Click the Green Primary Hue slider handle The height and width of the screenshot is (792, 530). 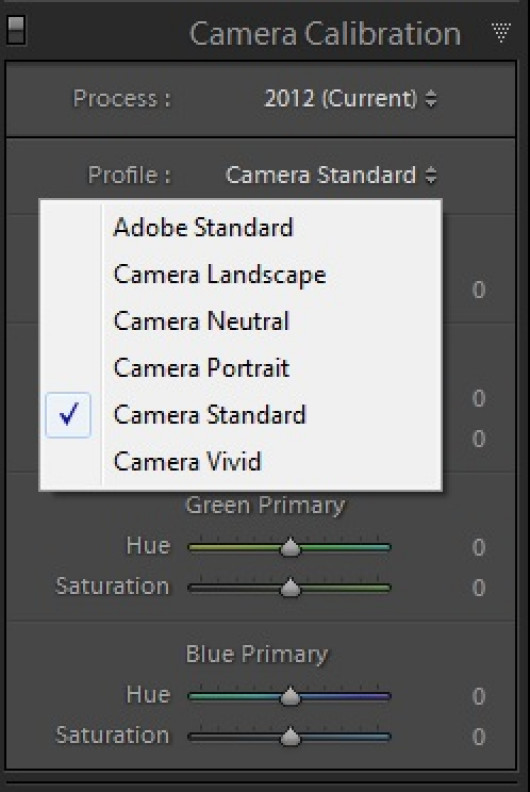[290, 548]
